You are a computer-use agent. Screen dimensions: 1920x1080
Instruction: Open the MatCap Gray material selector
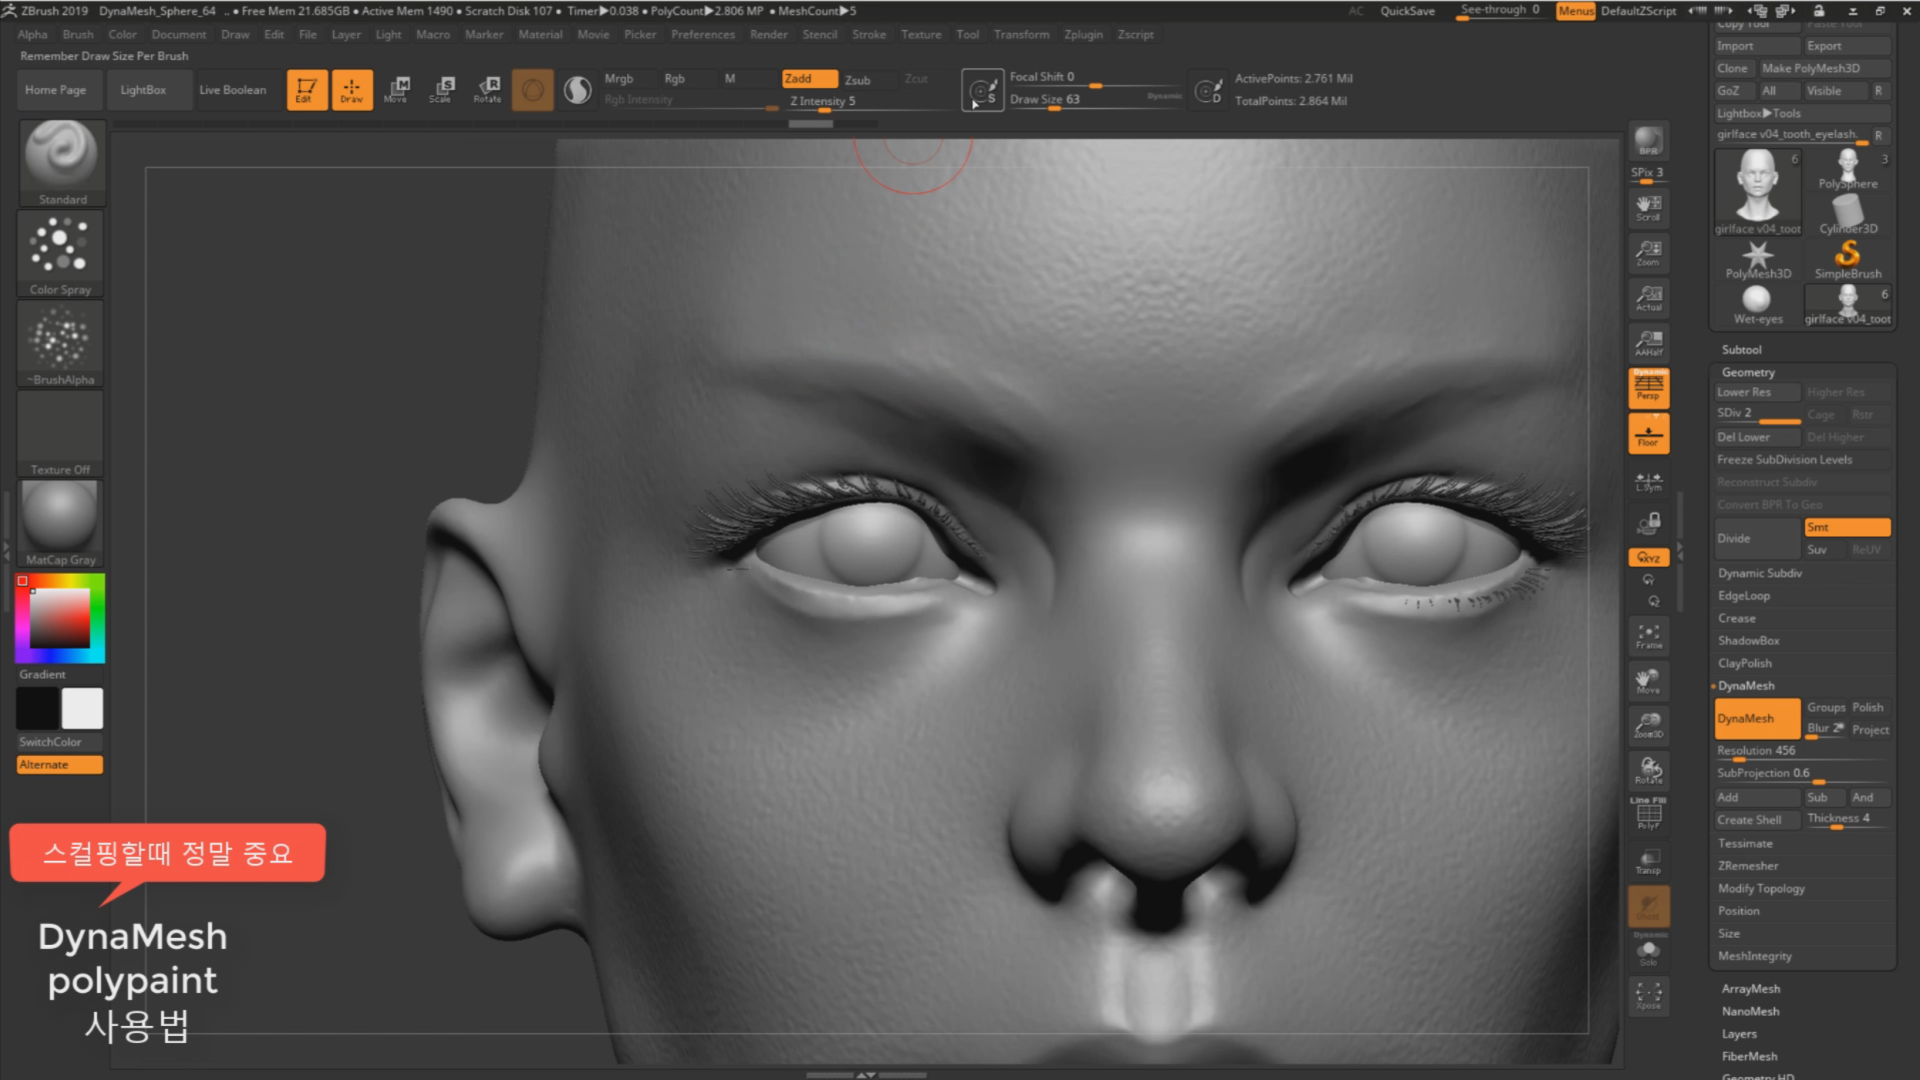61,522
